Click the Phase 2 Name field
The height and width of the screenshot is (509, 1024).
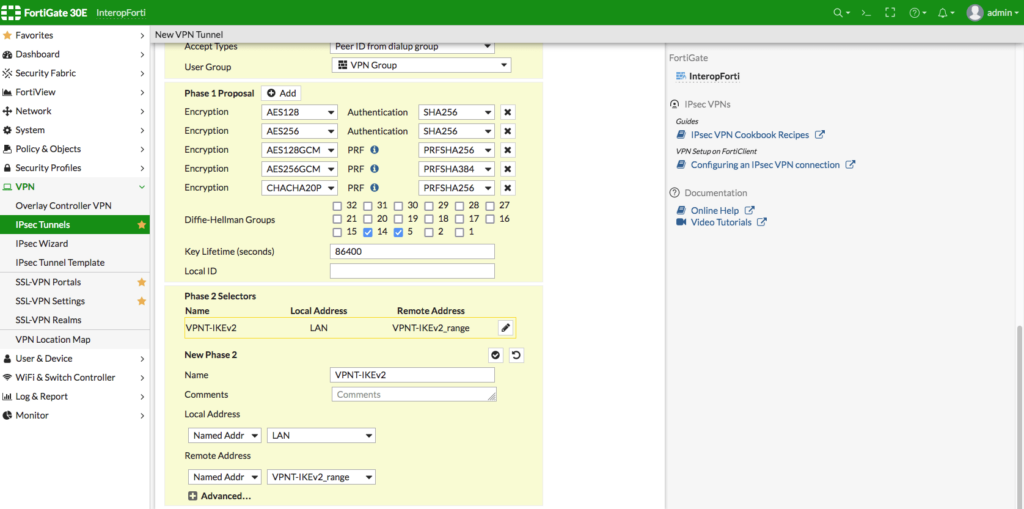pos(413,375)
